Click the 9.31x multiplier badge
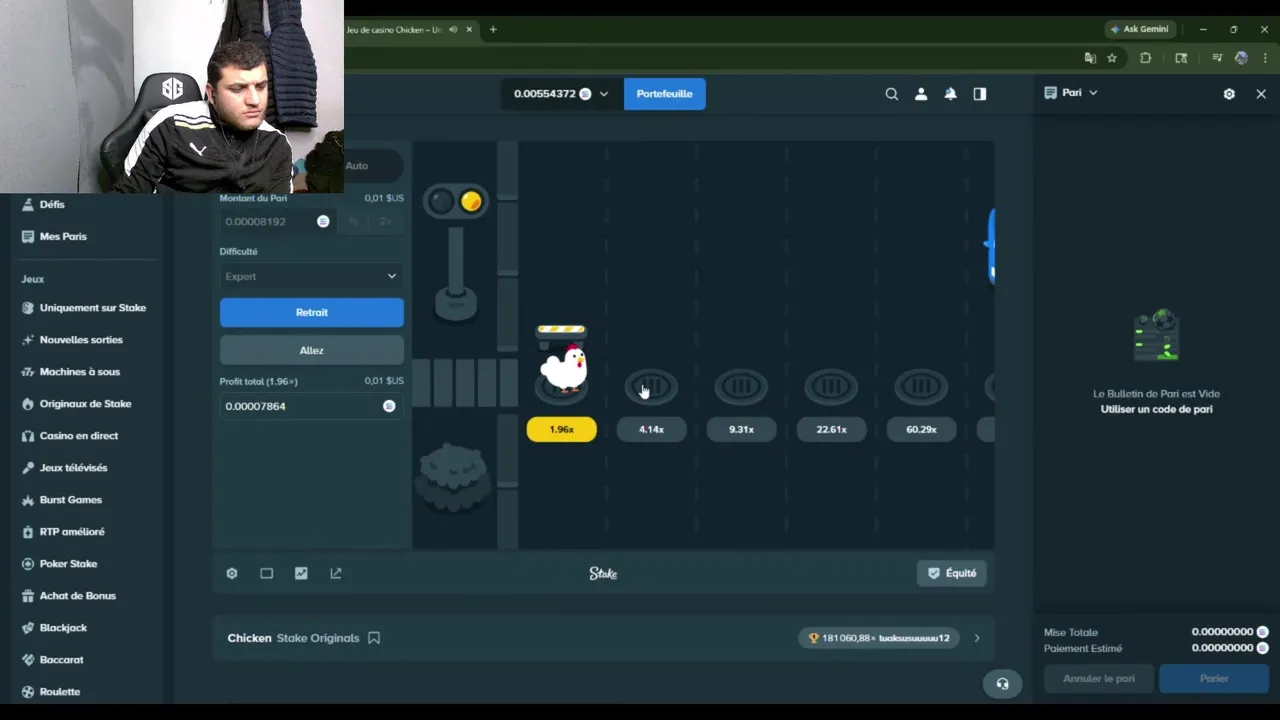The height and width of the screenshot is (720, 1280). coord(741,429)
